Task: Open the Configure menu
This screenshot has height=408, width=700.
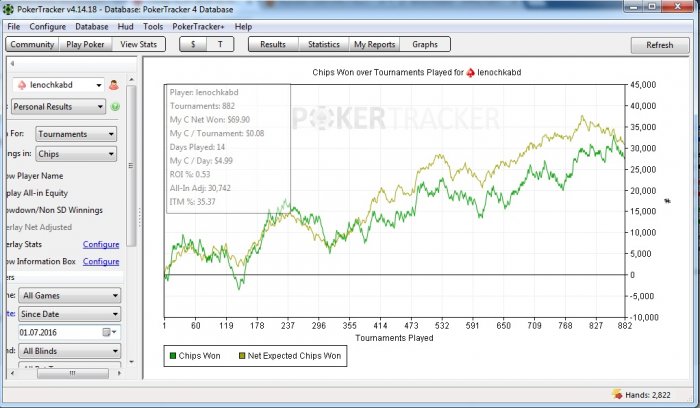Action: coord(48,27)
